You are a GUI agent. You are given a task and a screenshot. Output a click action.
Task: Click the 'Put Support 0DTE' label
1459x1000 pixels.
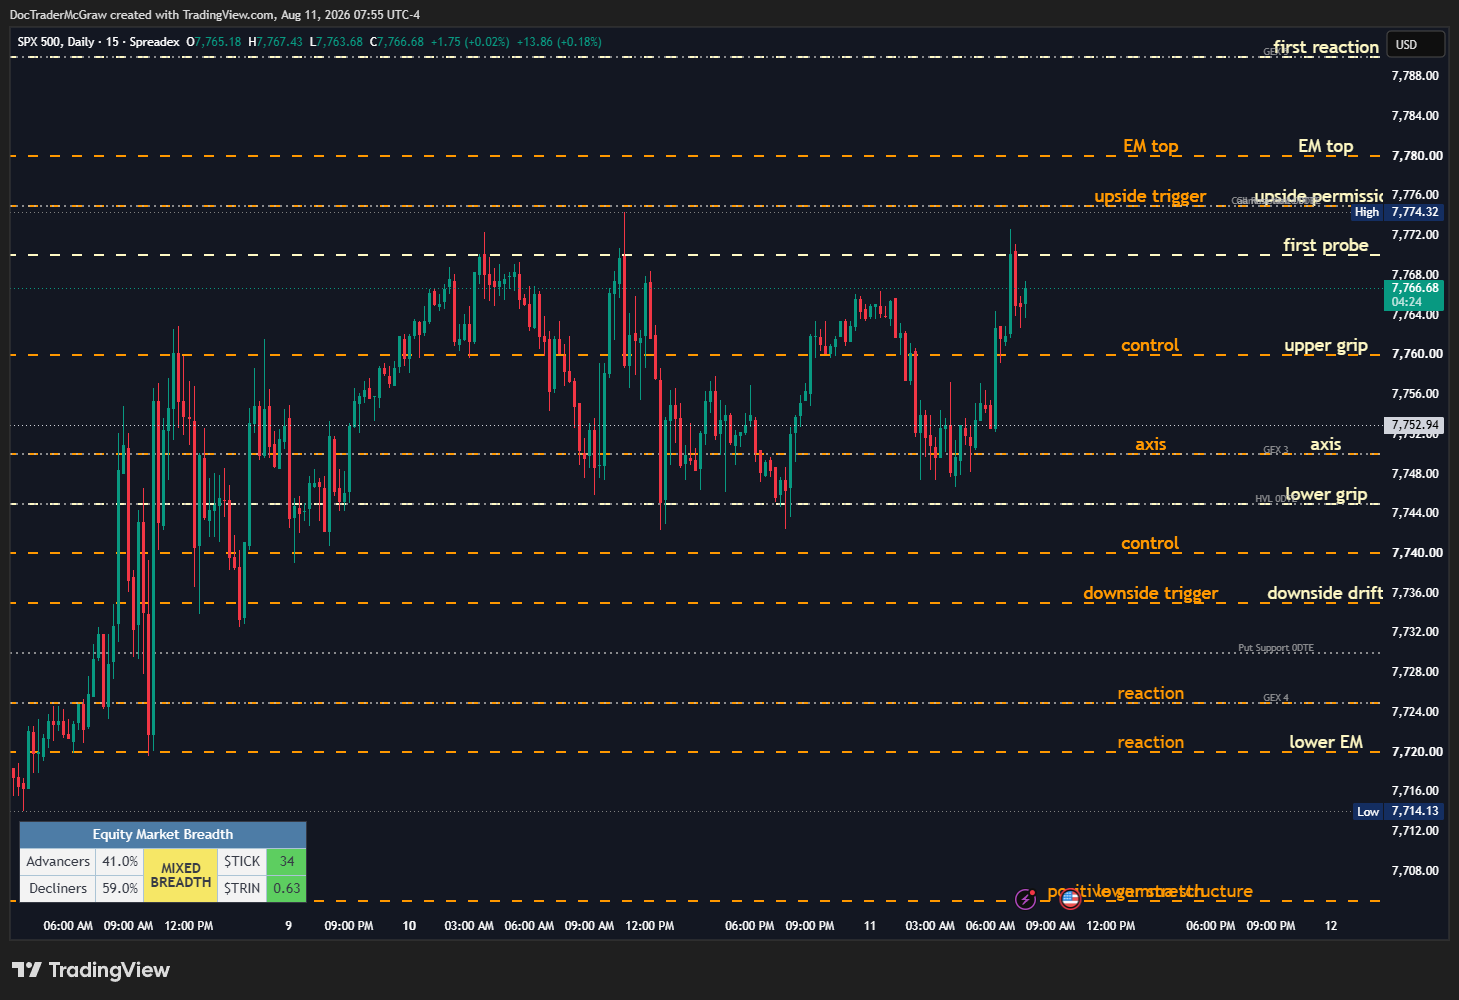point(1276,648)
